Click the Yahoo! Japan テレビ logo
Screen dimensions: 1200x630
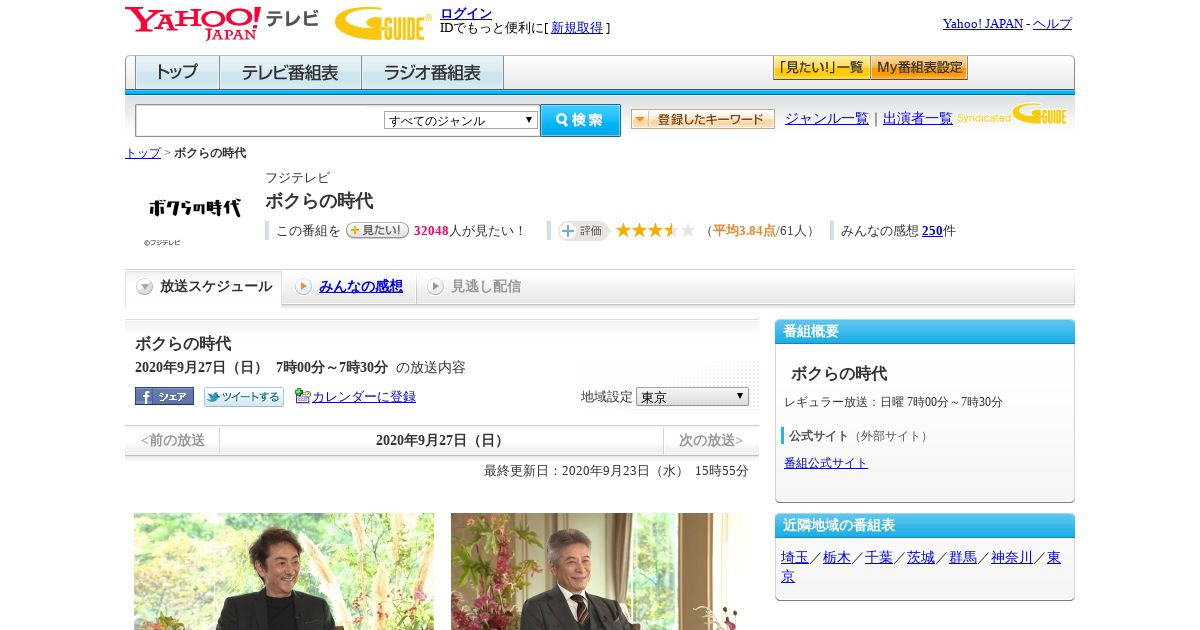coord(222,23)
